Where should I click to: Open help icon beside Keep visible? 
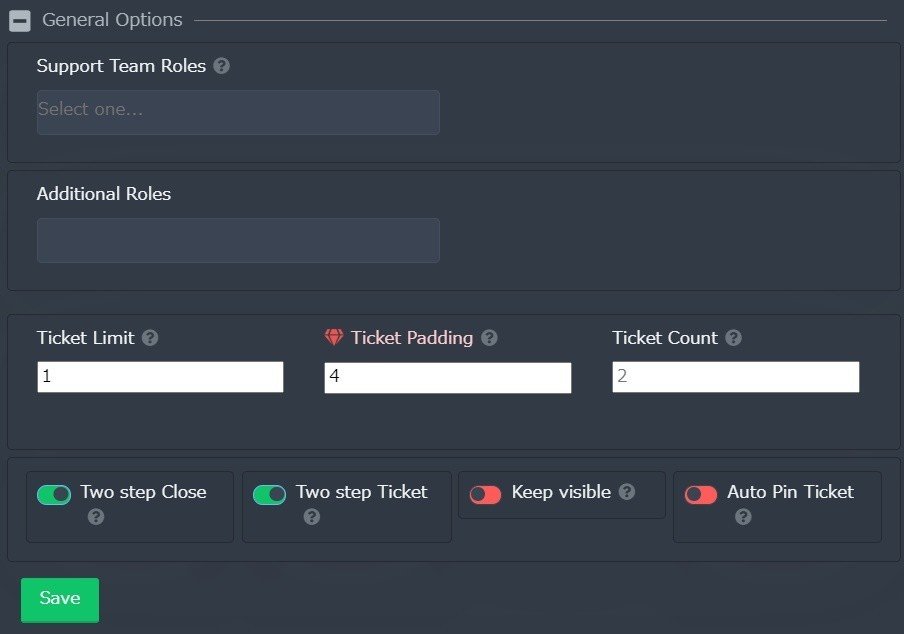click(627, 492)
